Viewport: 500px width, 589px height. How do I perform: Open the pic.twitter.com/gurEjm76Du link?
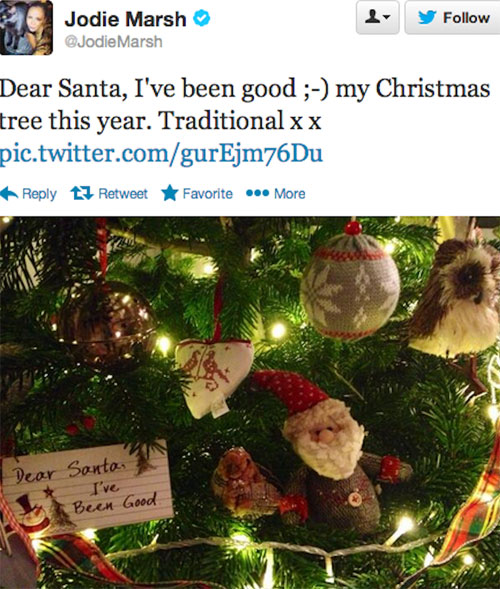tap(161, 154)
